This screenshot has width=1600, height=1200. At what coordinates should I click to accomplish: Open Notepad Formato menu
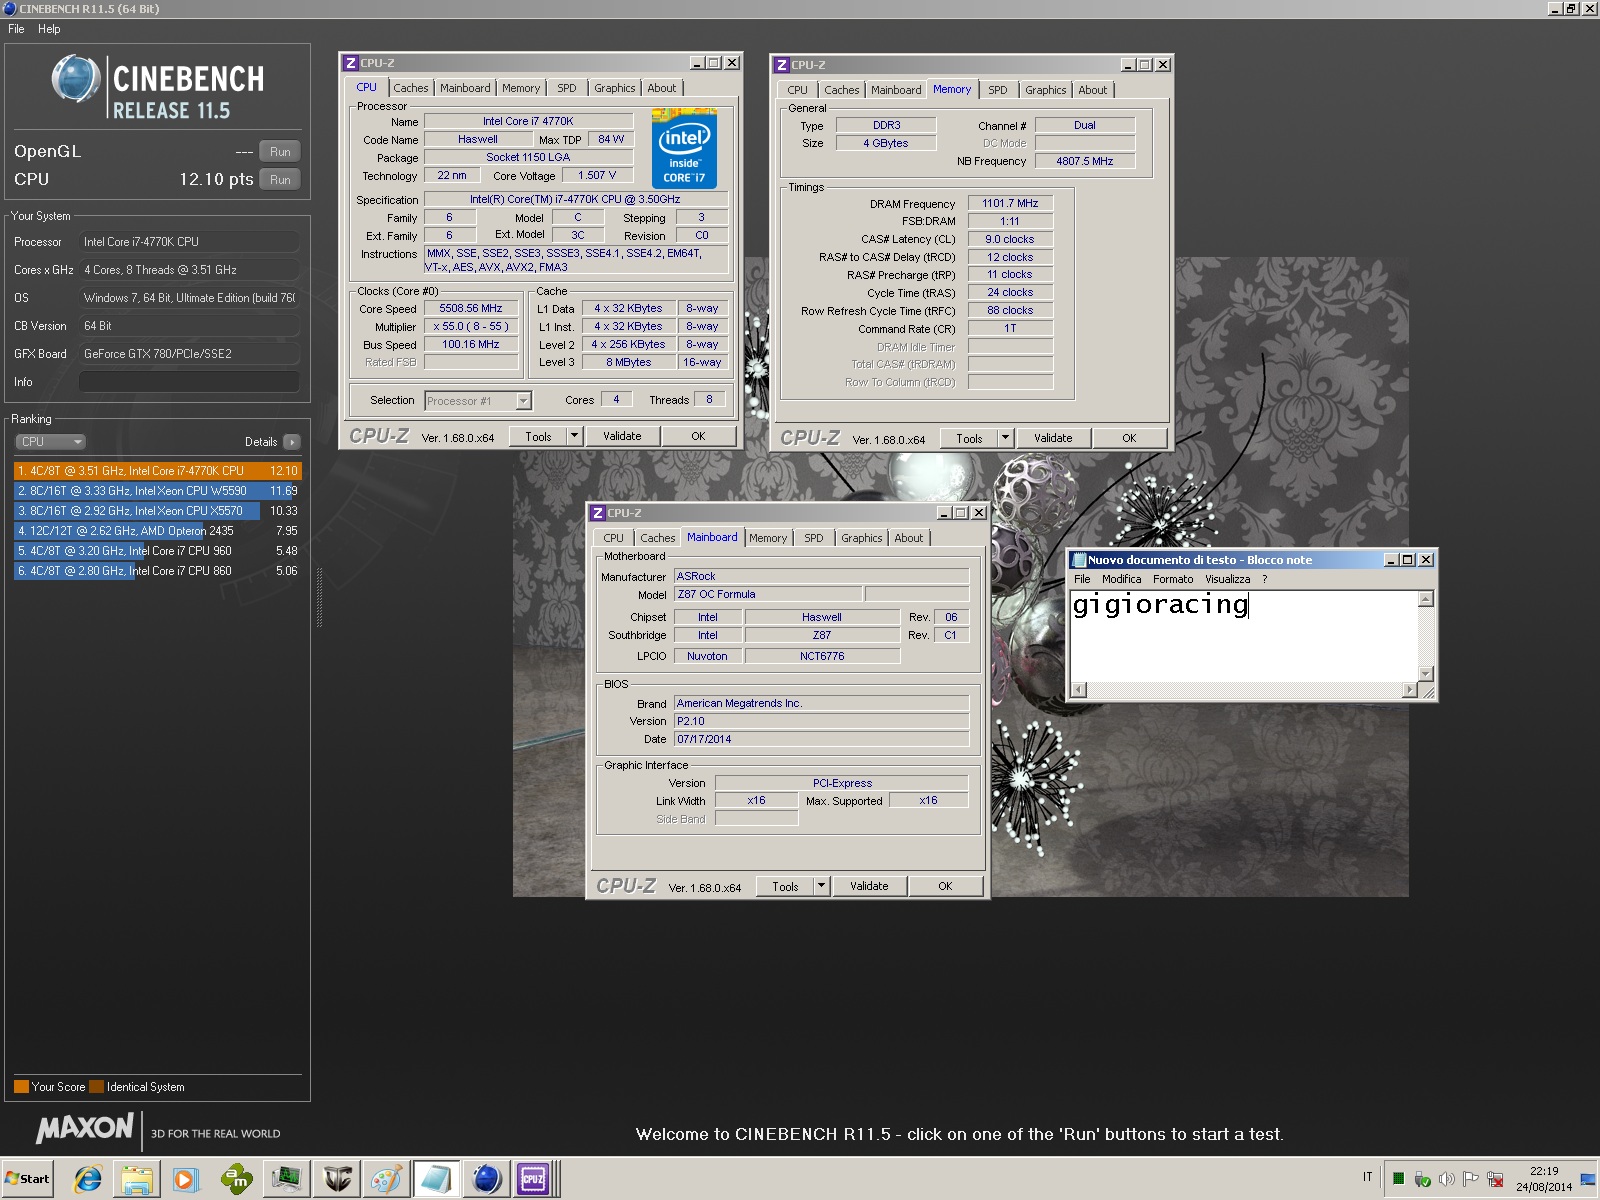point(1173,579)
